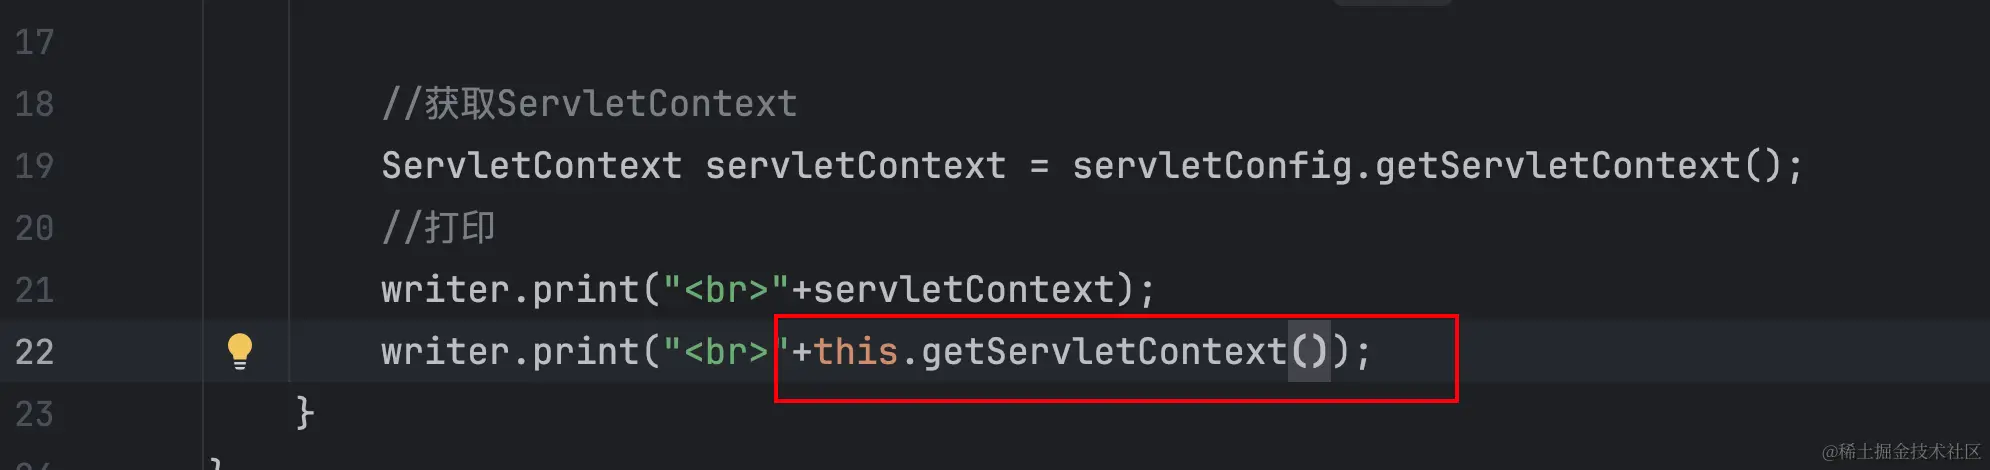Click the //获取ServletContext comment
The height and width of the screenshot is (470, 1990).
pos(589,104)
